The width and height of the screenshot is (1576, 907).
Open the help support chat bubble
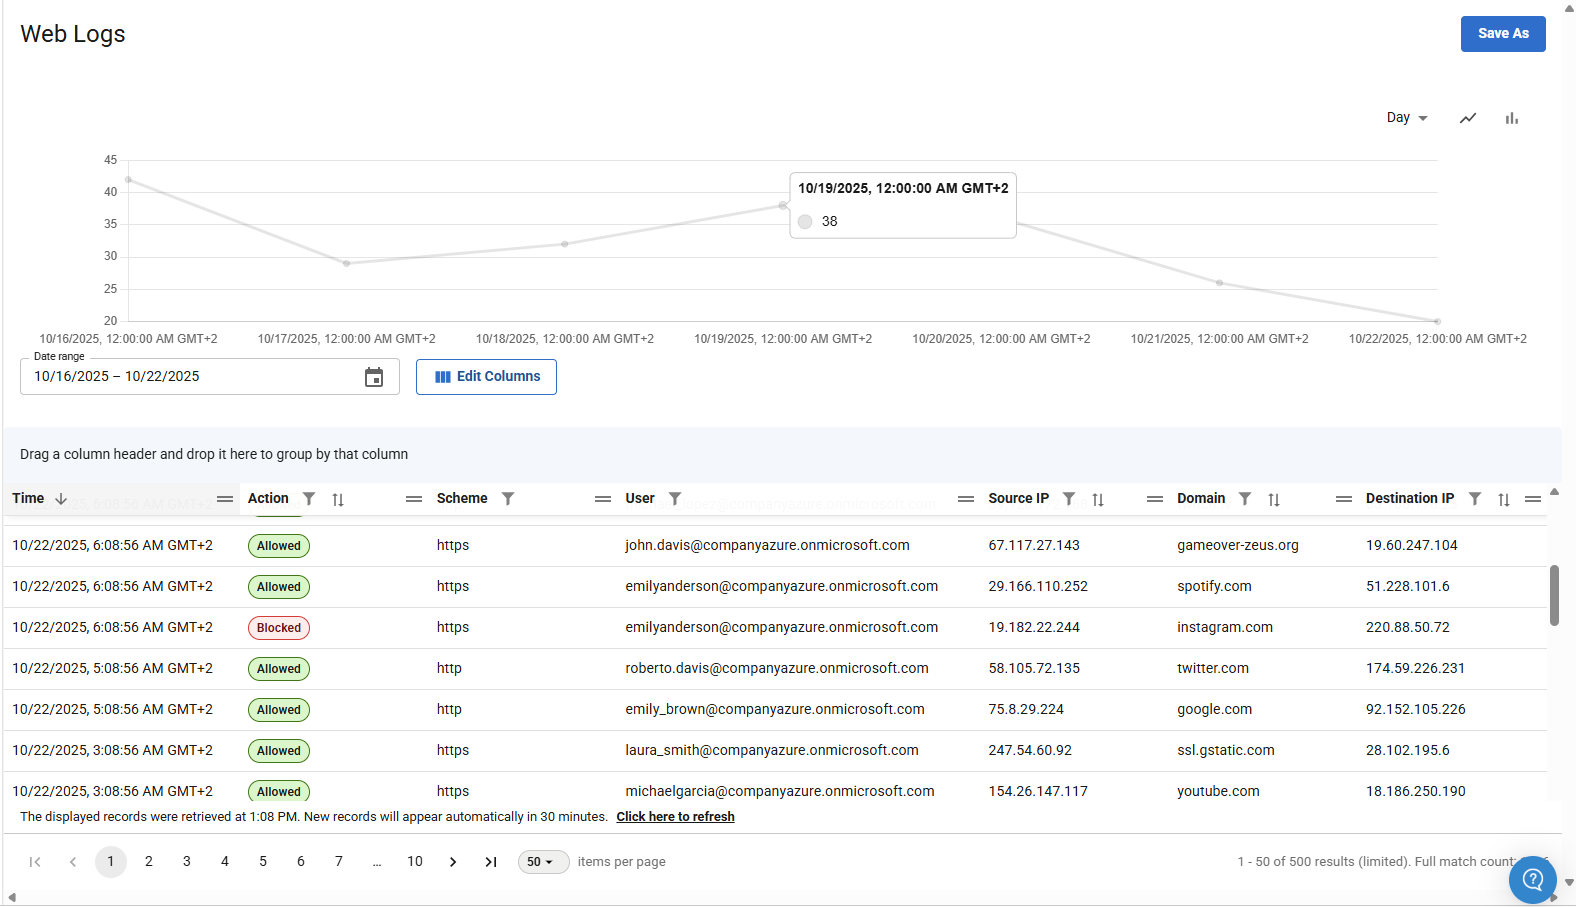1532,880
